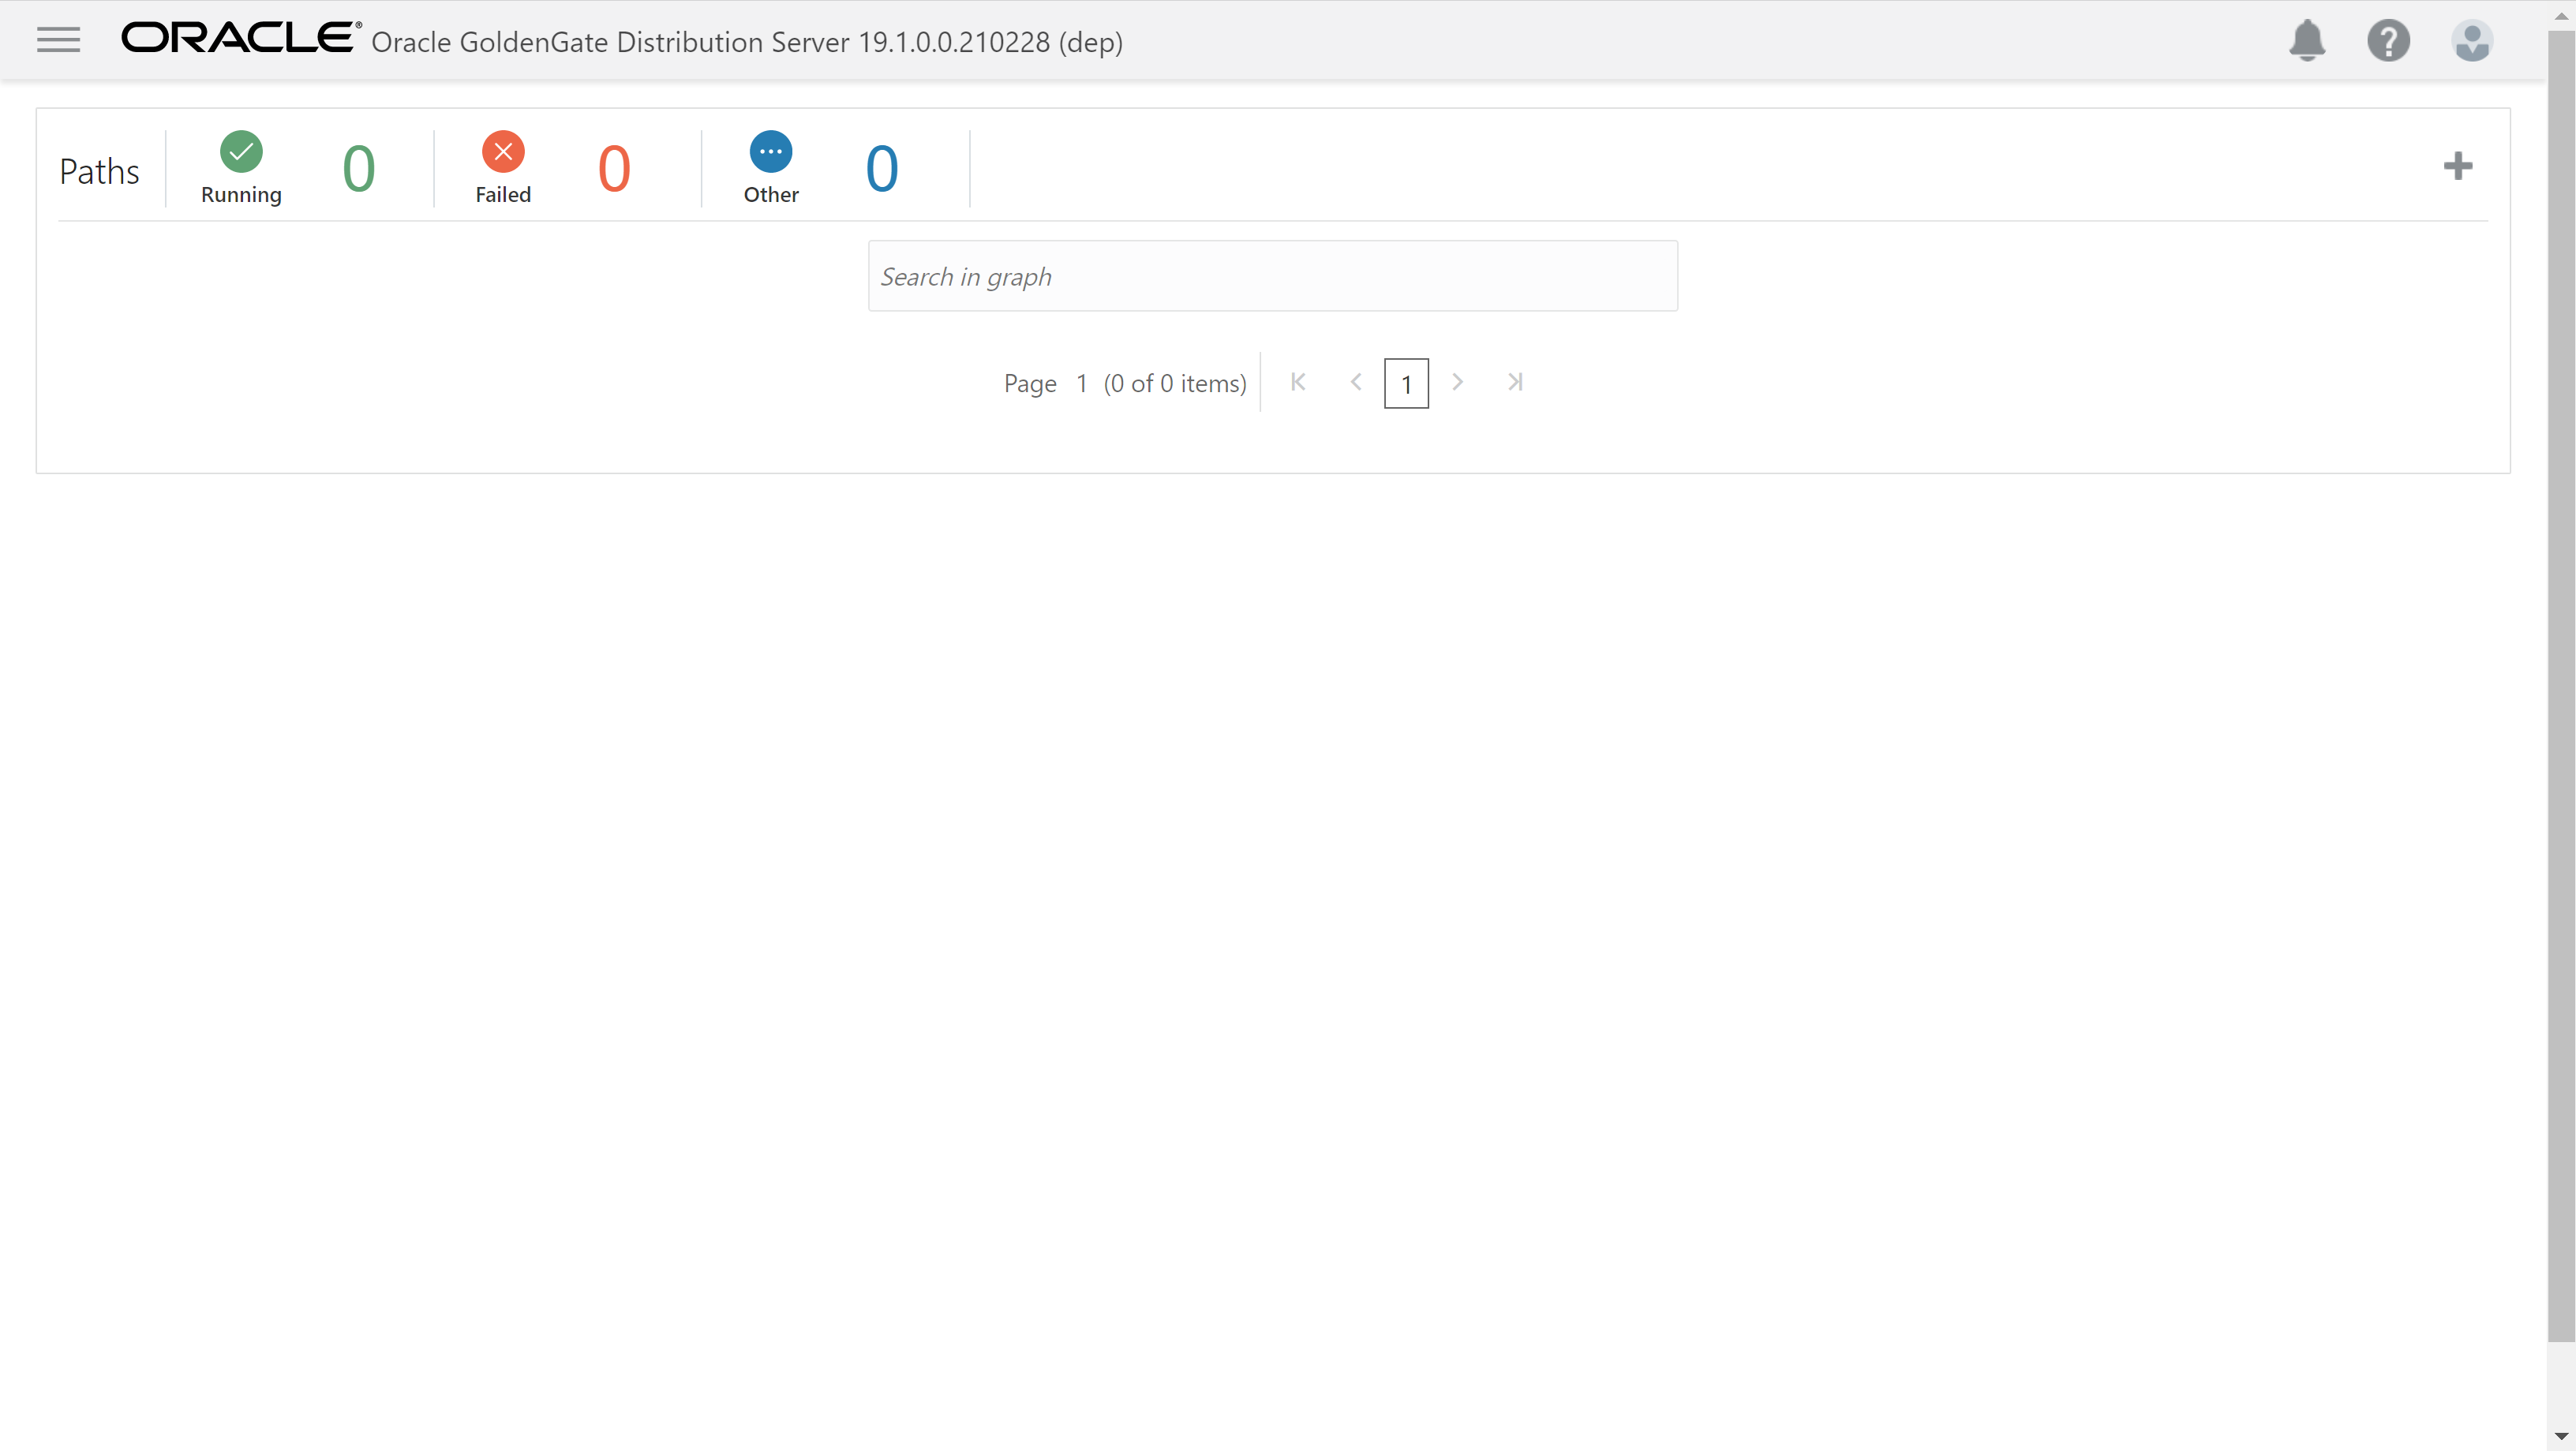Click the scrollbar down arrow
The width and height of the screenshot is (2576, 1451).
(x=2561, y=1437)
